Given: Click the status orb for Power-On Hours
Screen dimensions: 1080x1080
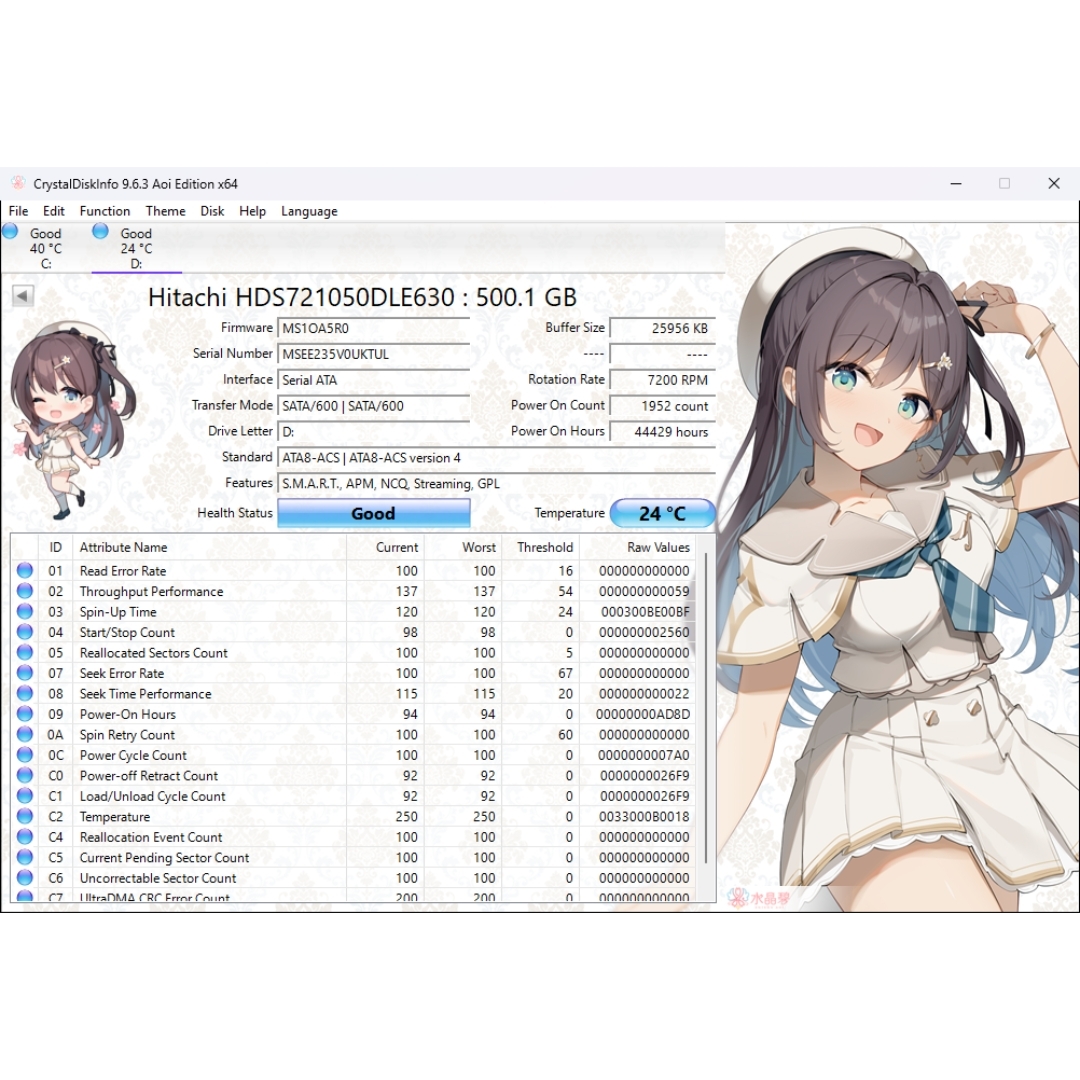Looking at the screenshot, I should (25, 714).
